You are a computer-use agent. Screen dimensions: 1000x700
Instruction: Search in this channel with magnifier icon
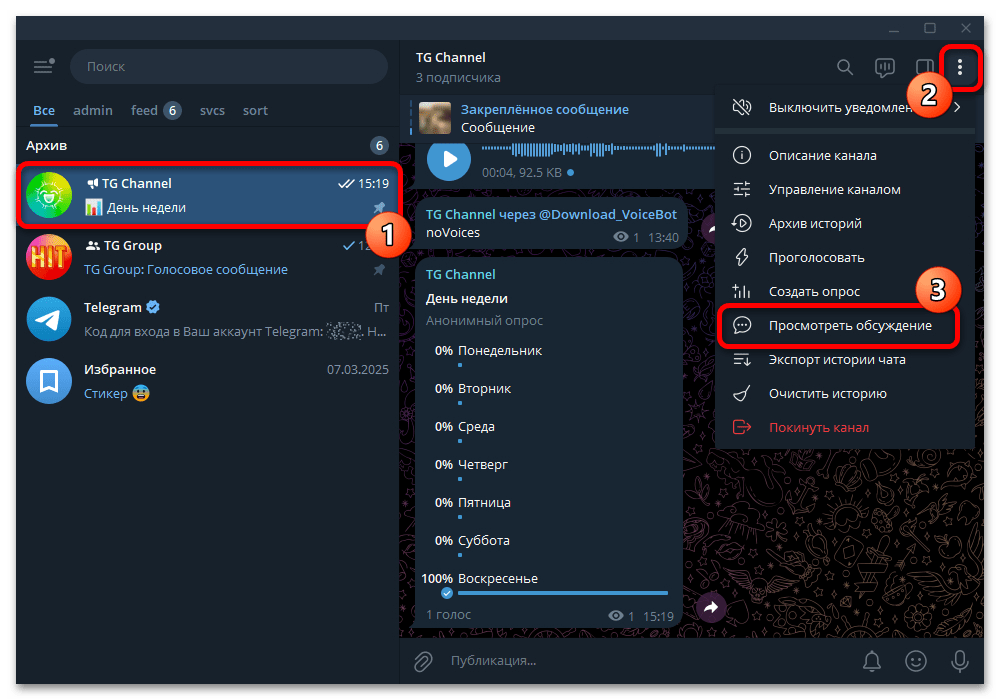pyautogui.click(x=845, y=67)
